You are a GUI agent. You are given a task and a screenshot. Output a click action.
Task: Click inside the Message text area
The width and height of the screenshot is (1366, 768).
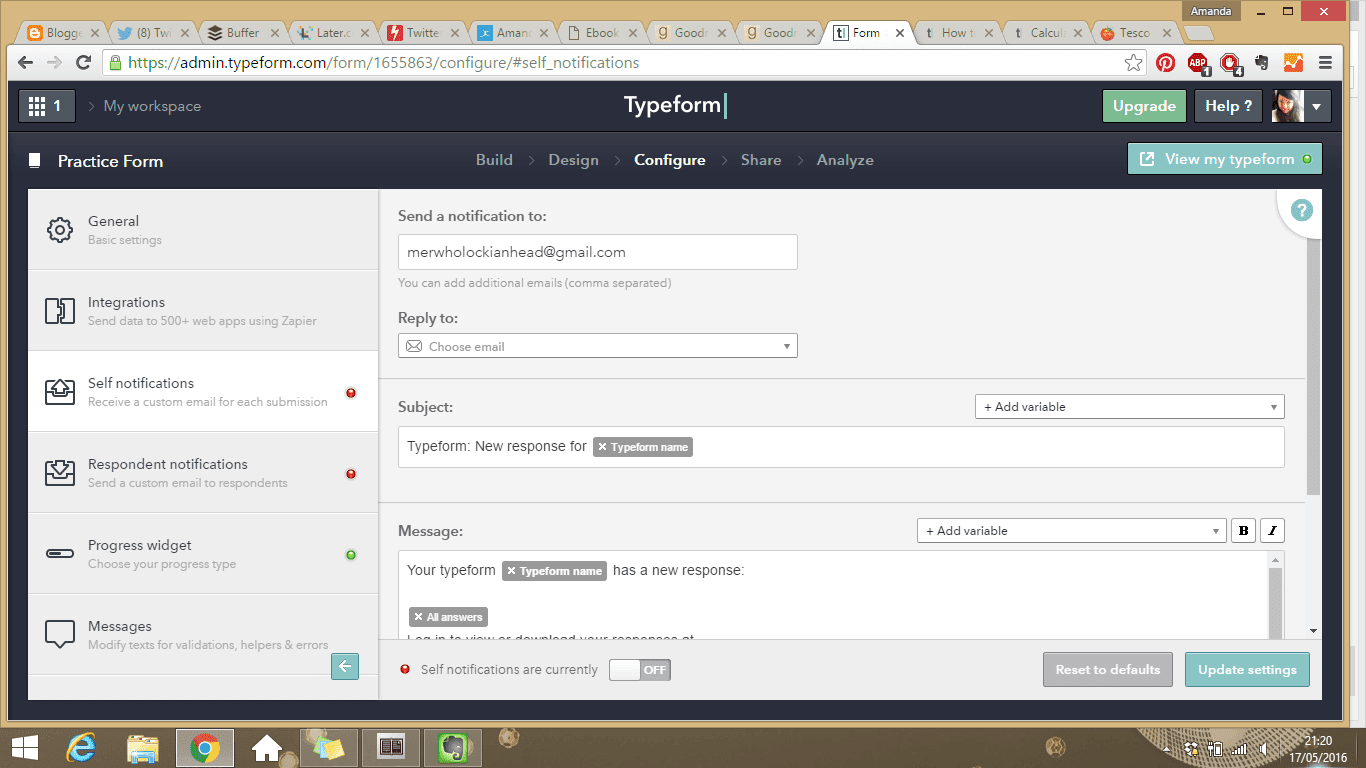[x=833, y=596]
